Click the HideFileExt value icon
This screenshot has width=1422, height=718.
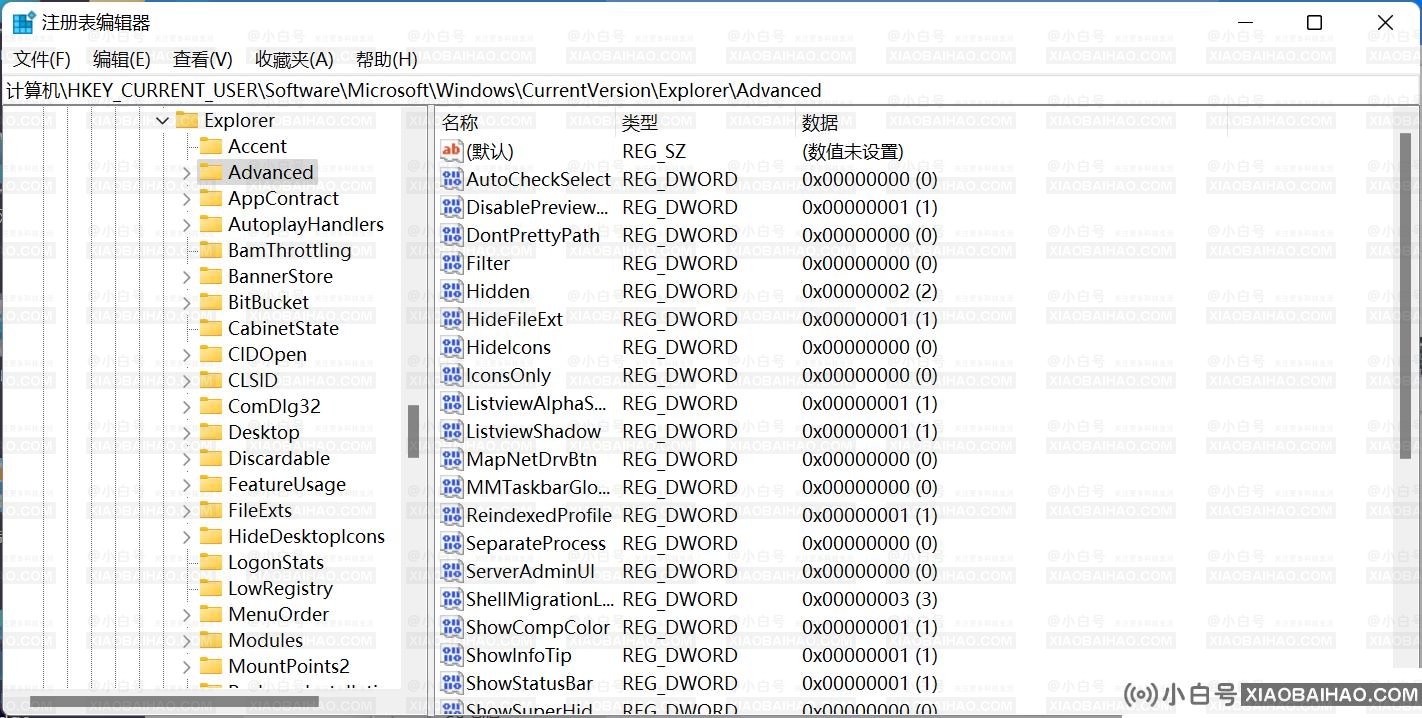coord(452,319)
